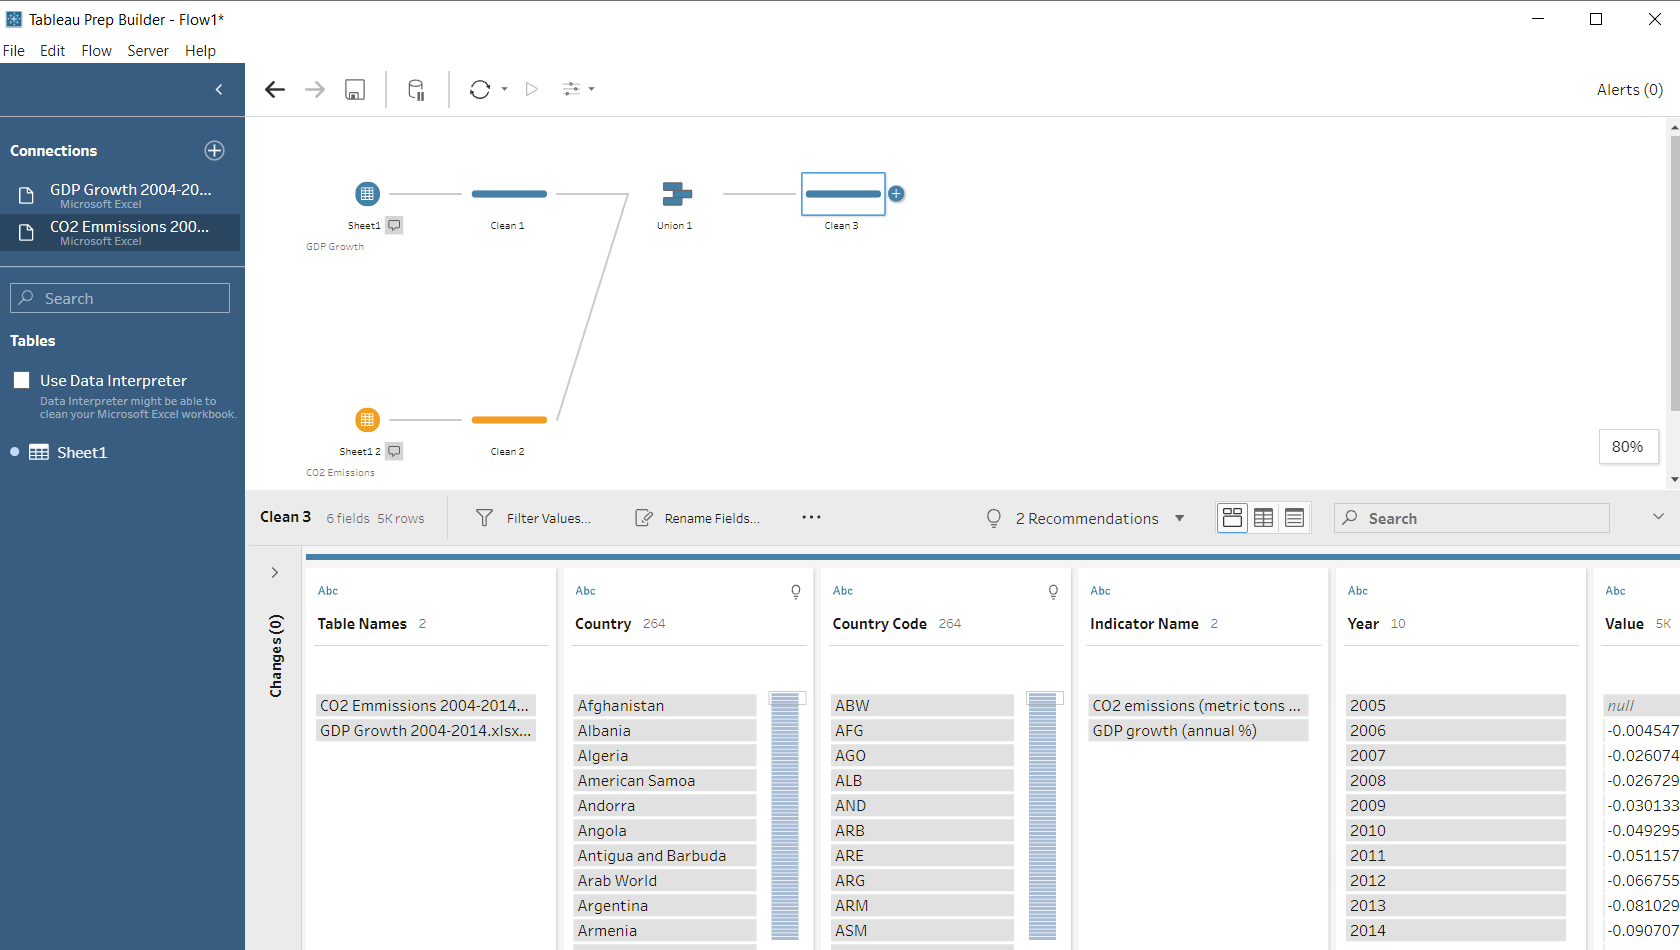Viewport: 1680px width, 950px height.
Task: Select the Union 1 step
Action: click(676, 194)
